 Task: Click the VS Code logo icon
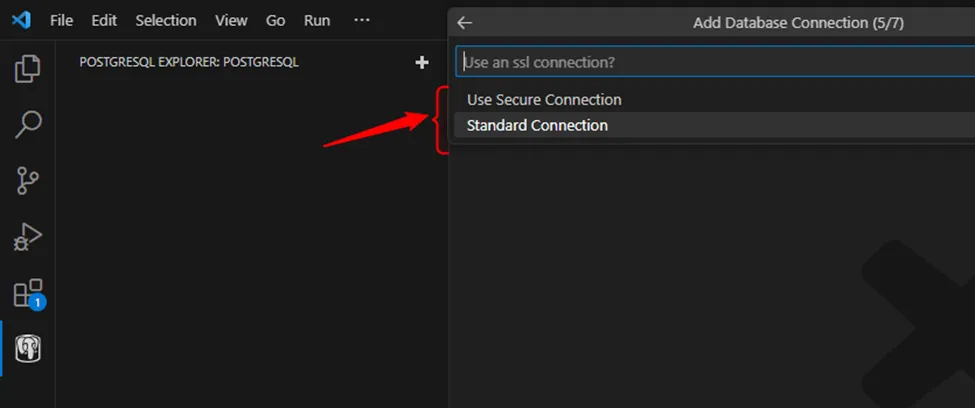[22, 20]
